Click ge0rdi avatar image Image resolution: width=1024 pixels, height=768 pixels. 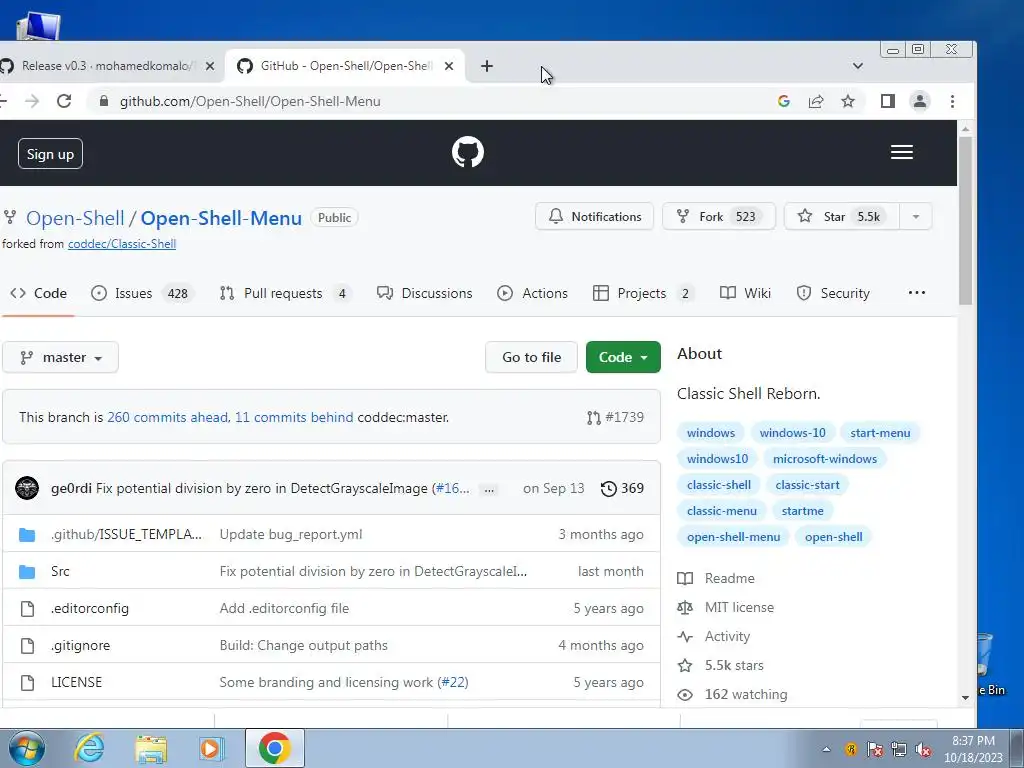tap(27, 488)
